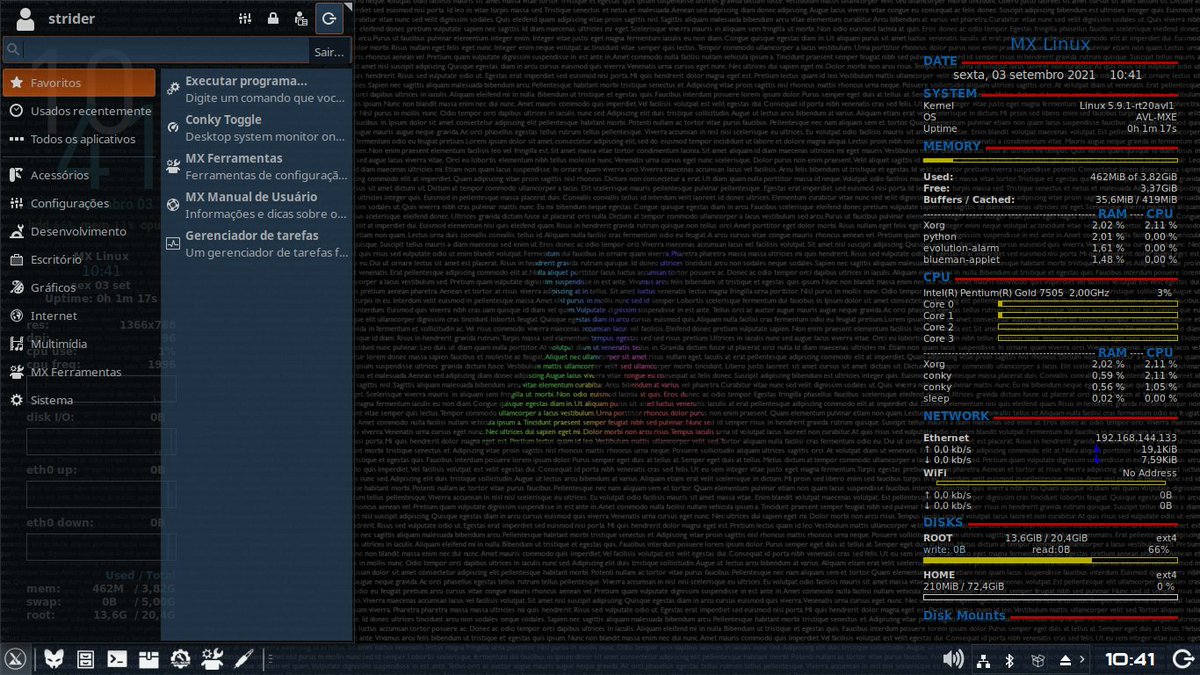Click the SYSTEM heading in Conky
This screenshot has height=675, width=1200.
(950, 93)
